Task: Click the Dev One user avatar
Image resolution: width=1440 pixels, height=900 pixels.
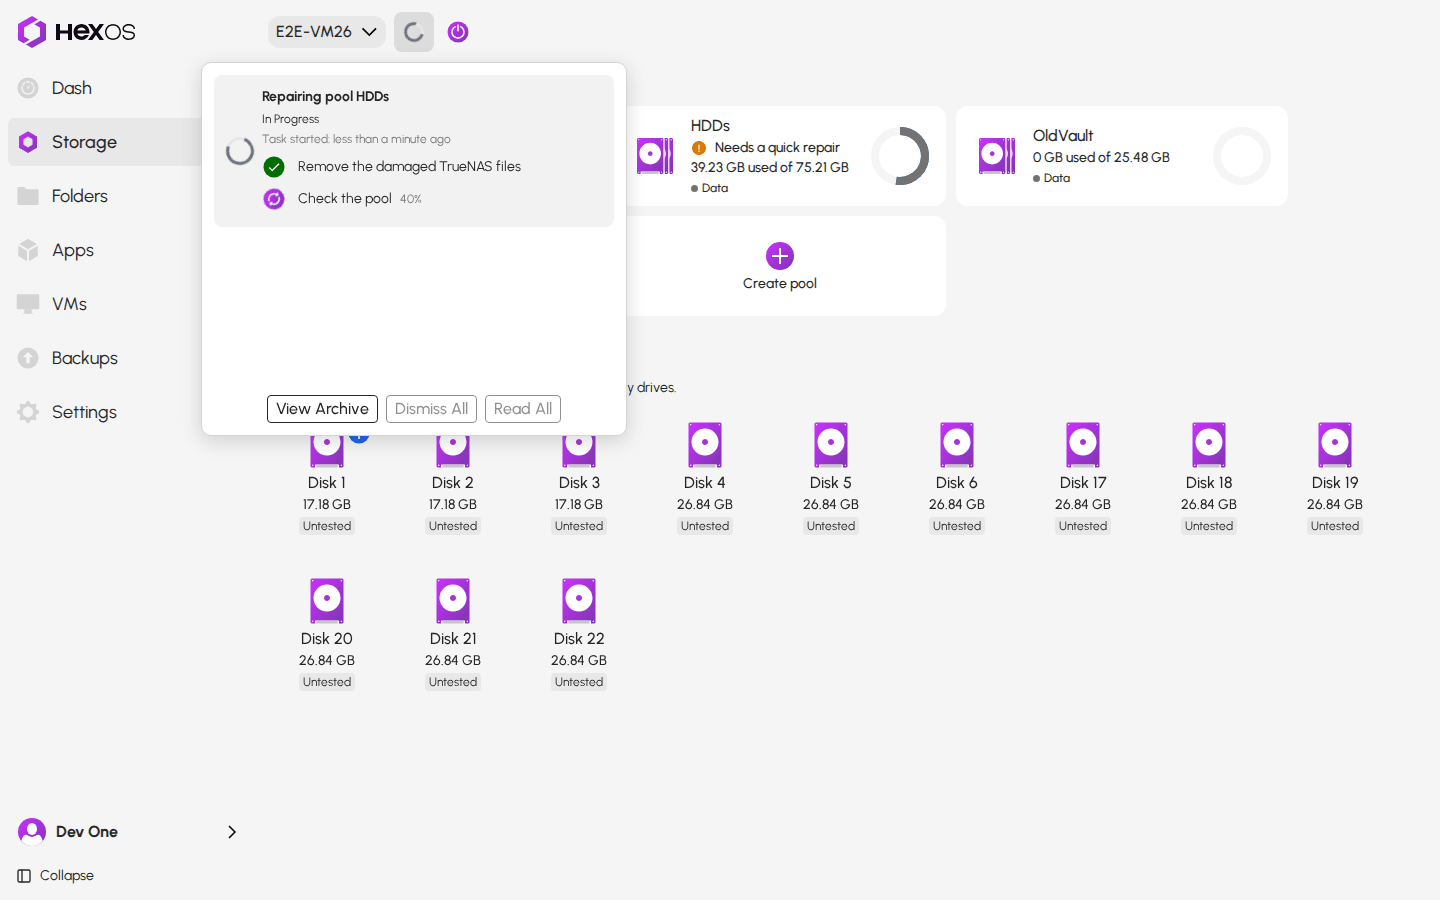Action: pyautogui.click(x=32, y=832)
